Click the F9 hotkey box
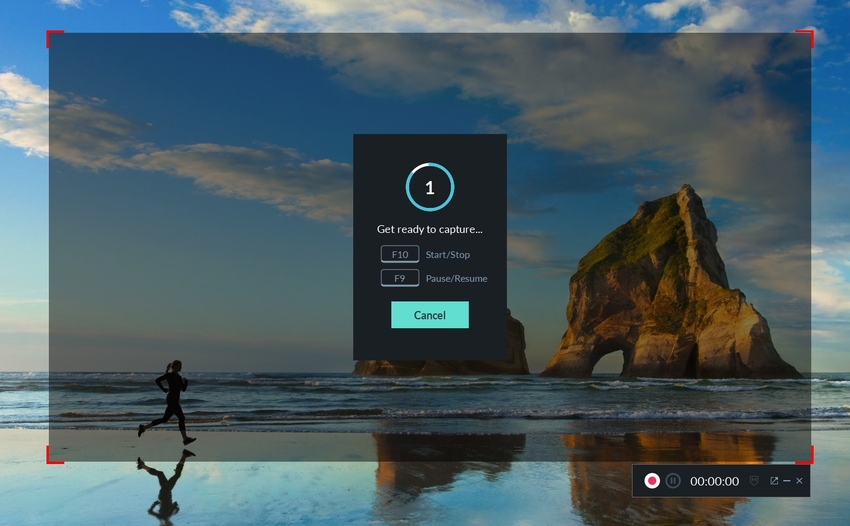 400,278
